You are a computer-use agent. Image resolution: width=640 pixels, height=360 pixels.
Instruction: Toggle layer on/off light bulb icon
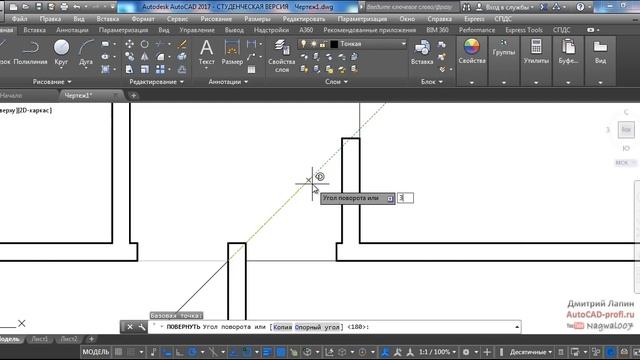[303, 44]
